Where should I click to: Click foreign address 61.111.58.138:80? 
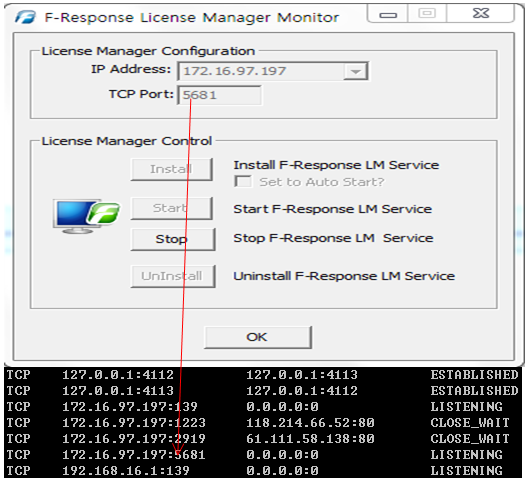(311, 439)
